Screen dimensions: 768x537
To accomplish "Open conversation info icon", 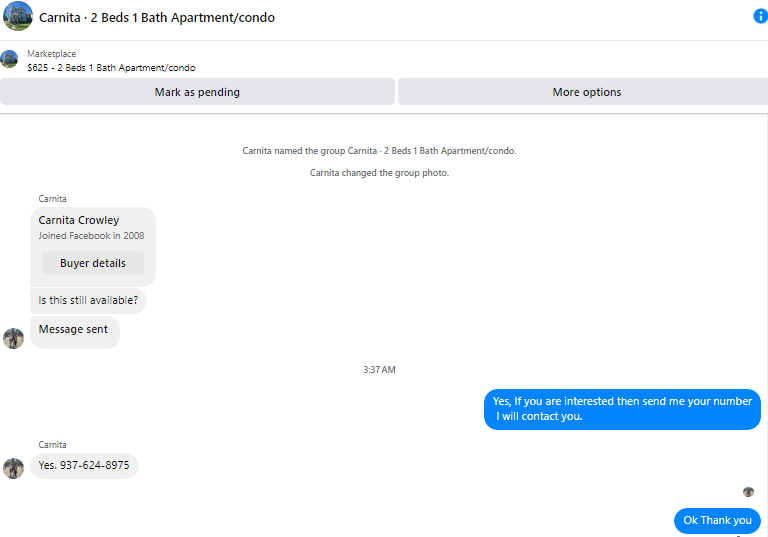I will coord(760,16).
